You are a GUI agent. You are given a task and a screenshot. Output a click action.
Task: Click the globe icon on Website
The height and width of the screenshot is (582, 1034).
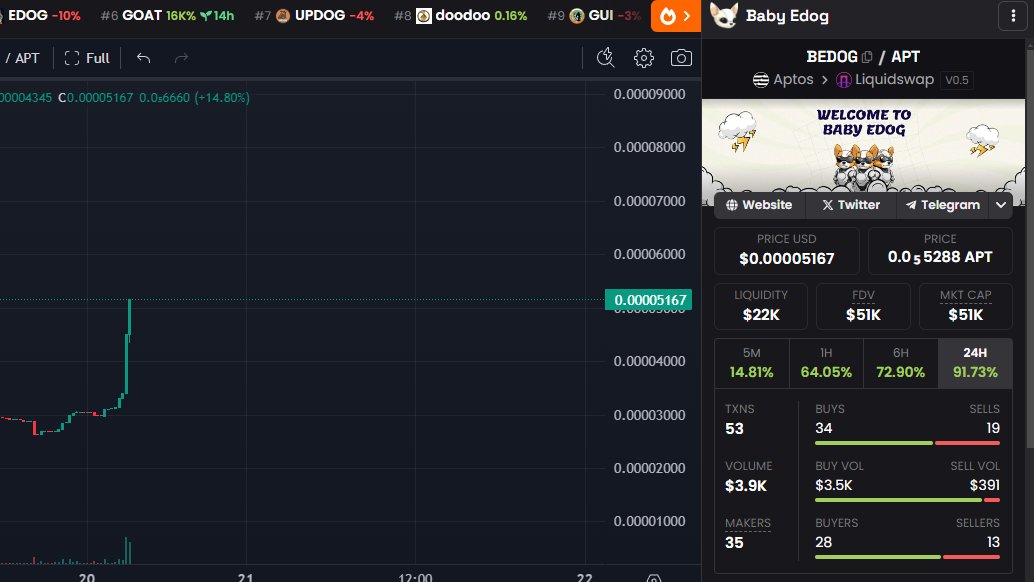click(732, 205)
